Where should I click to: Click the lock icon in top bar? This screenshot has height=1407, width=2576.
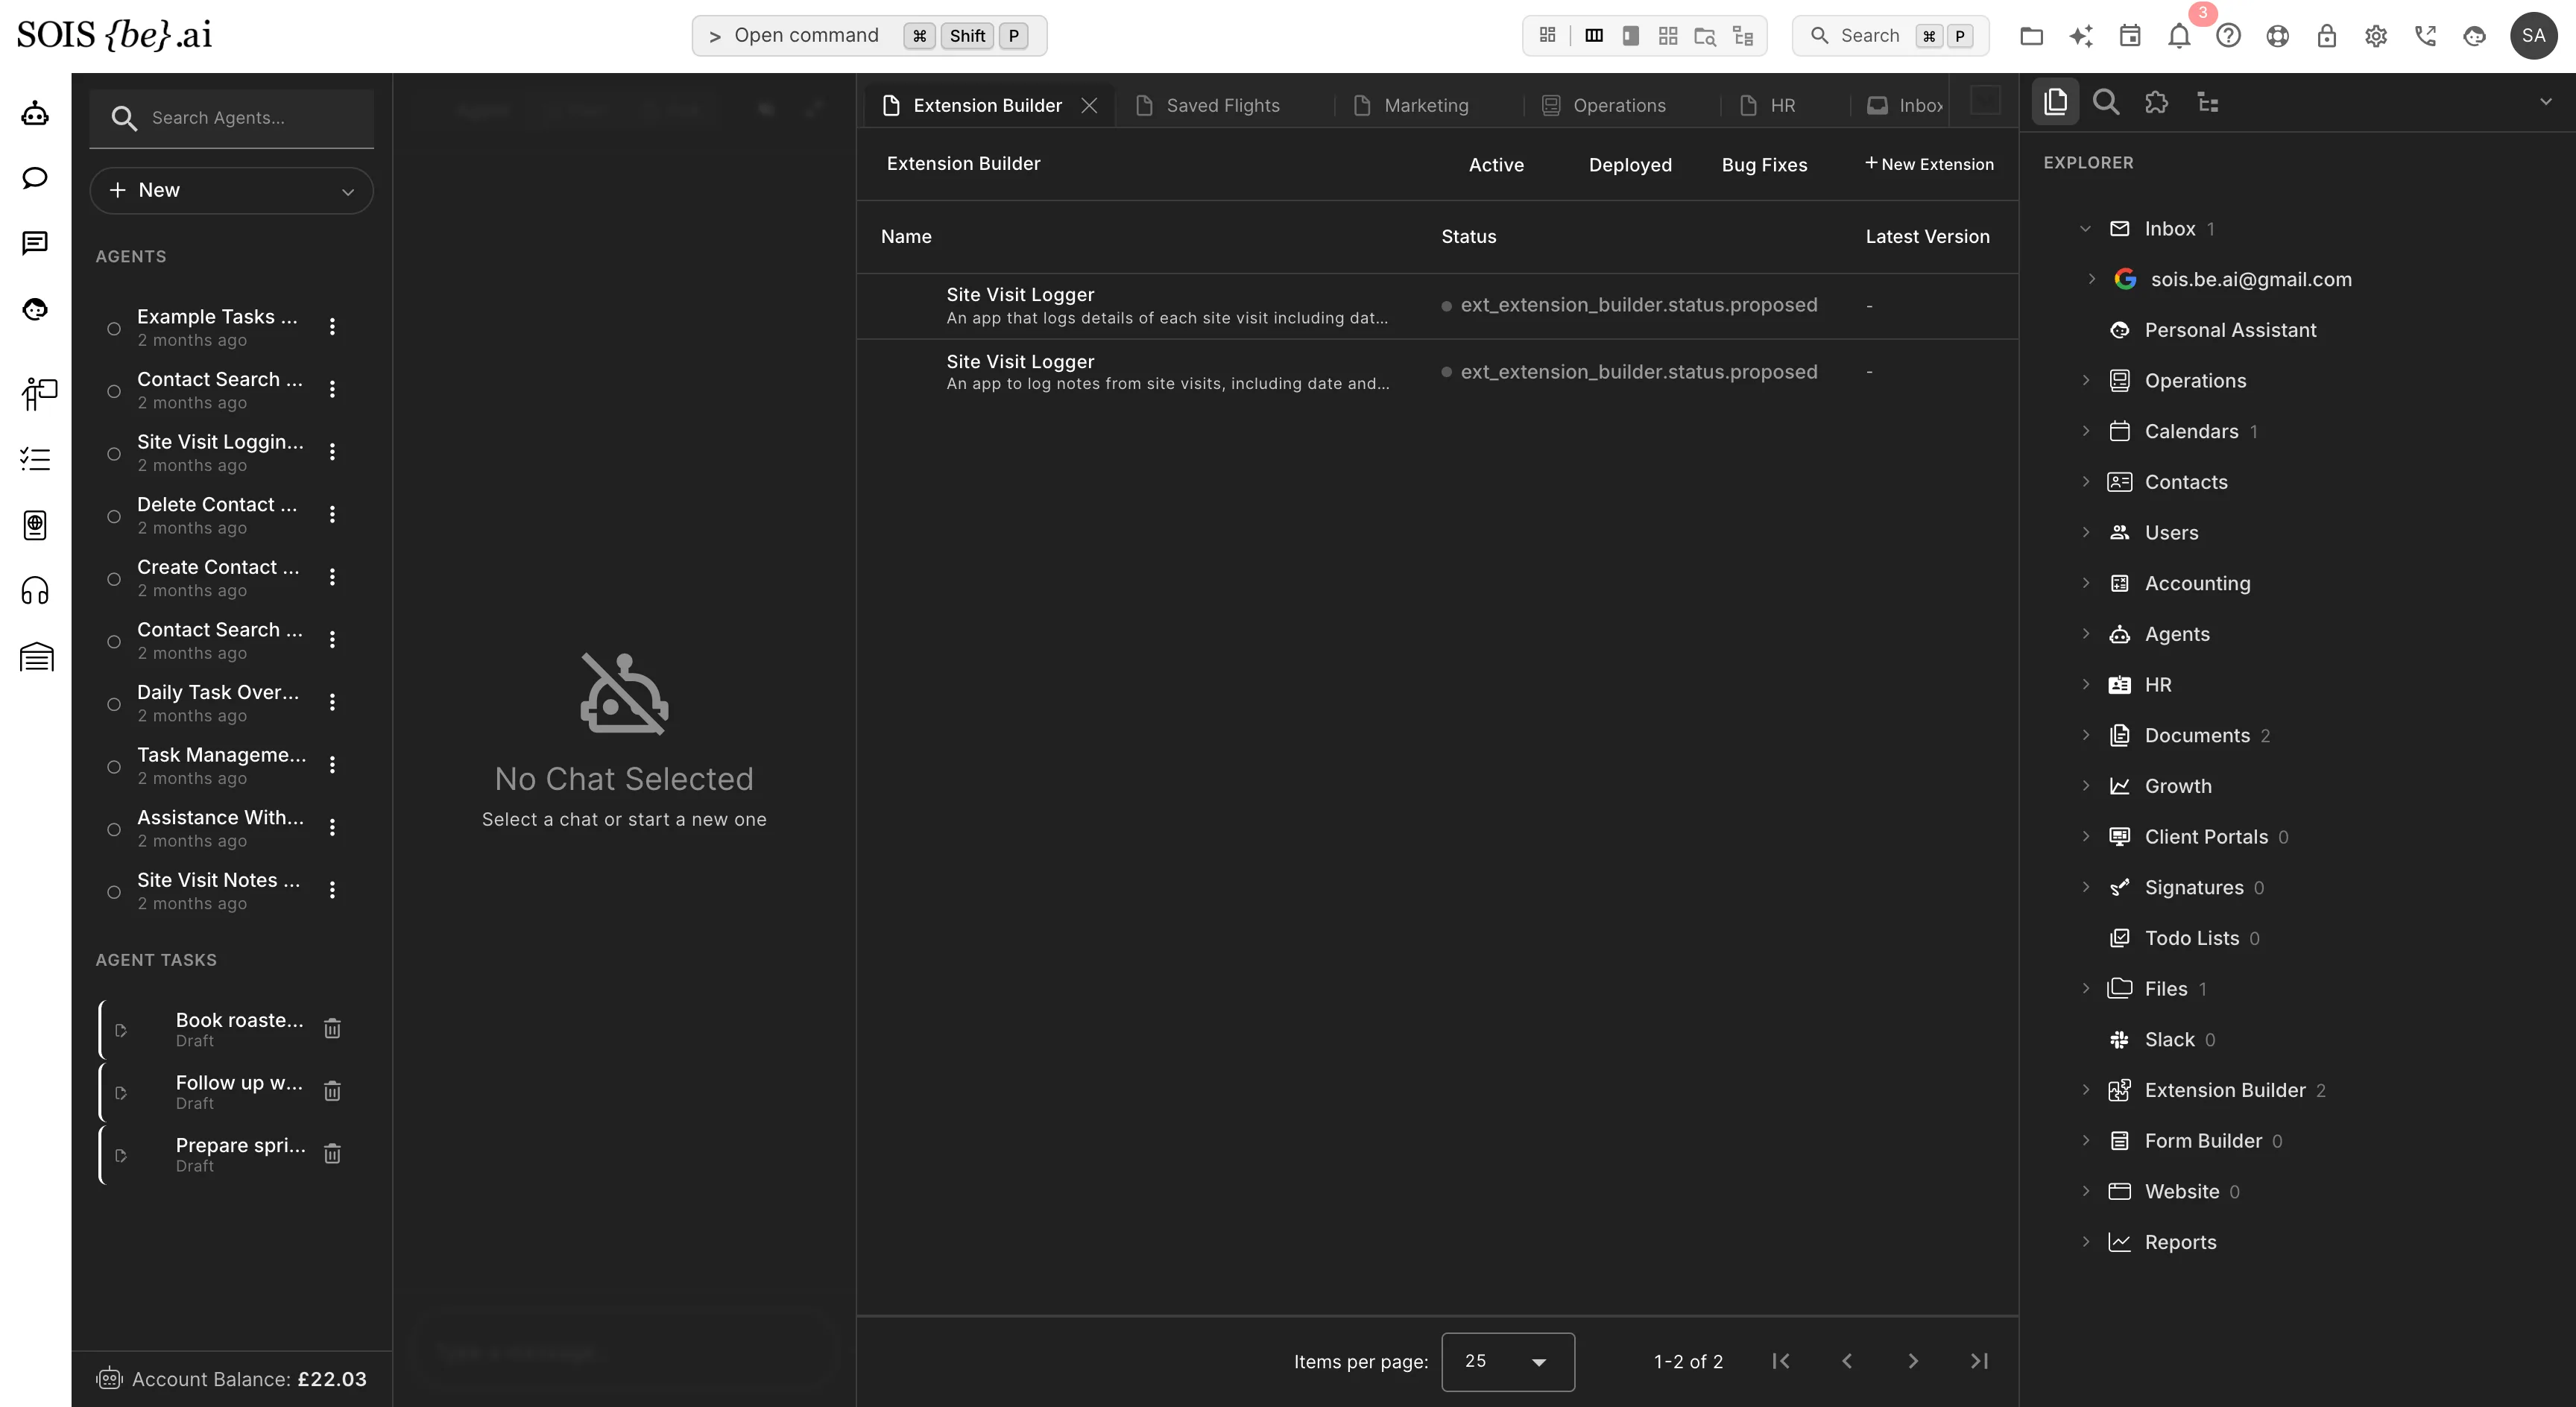(2327, 36)
